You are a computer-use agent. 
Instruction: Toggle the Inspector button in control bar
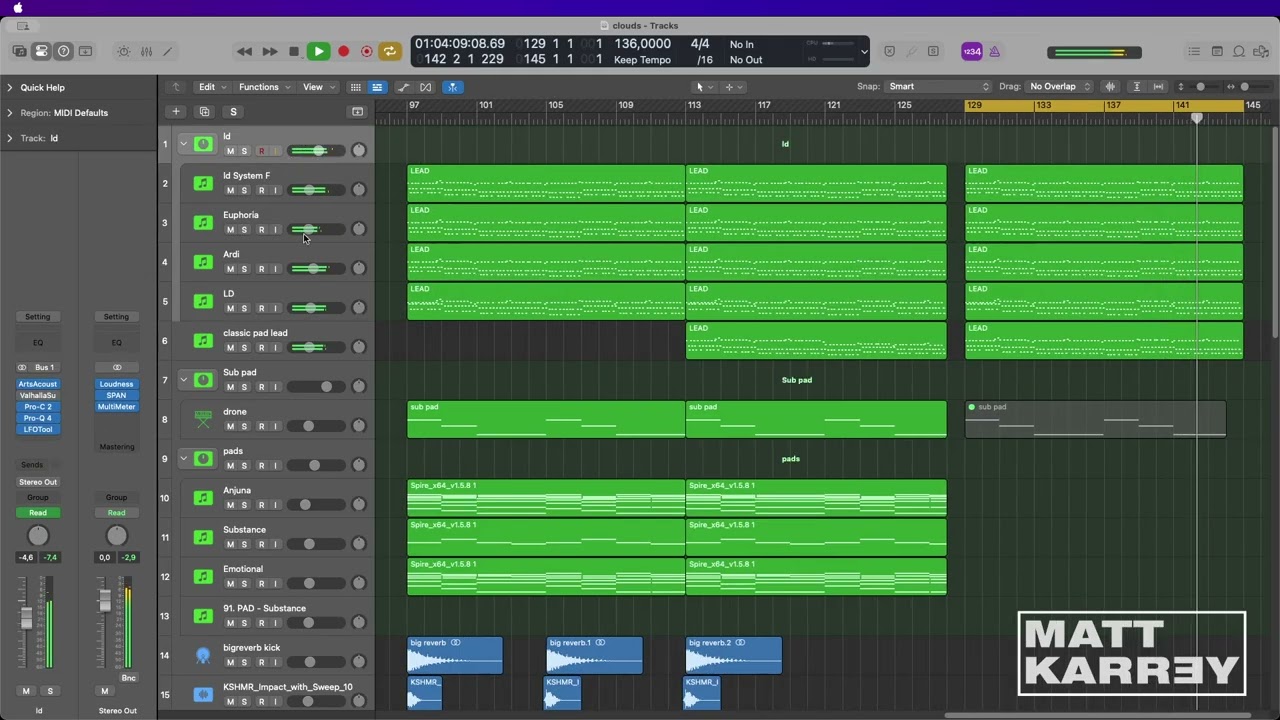tap(42, 51)
